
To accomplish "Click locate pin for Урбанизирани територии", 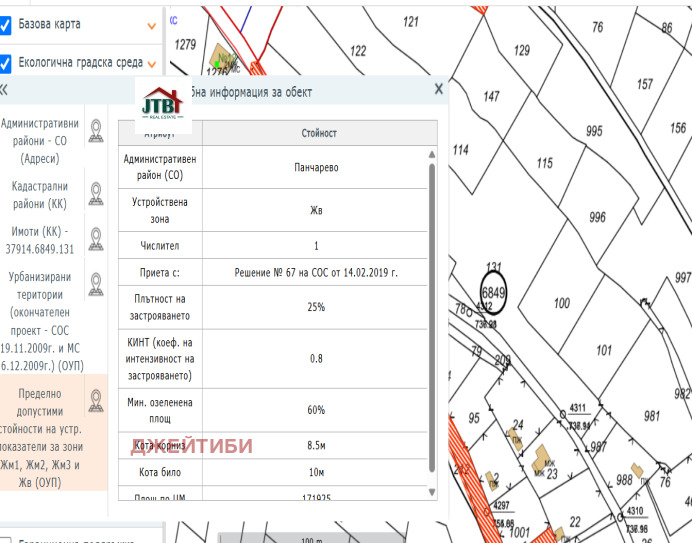I will 96,284.
